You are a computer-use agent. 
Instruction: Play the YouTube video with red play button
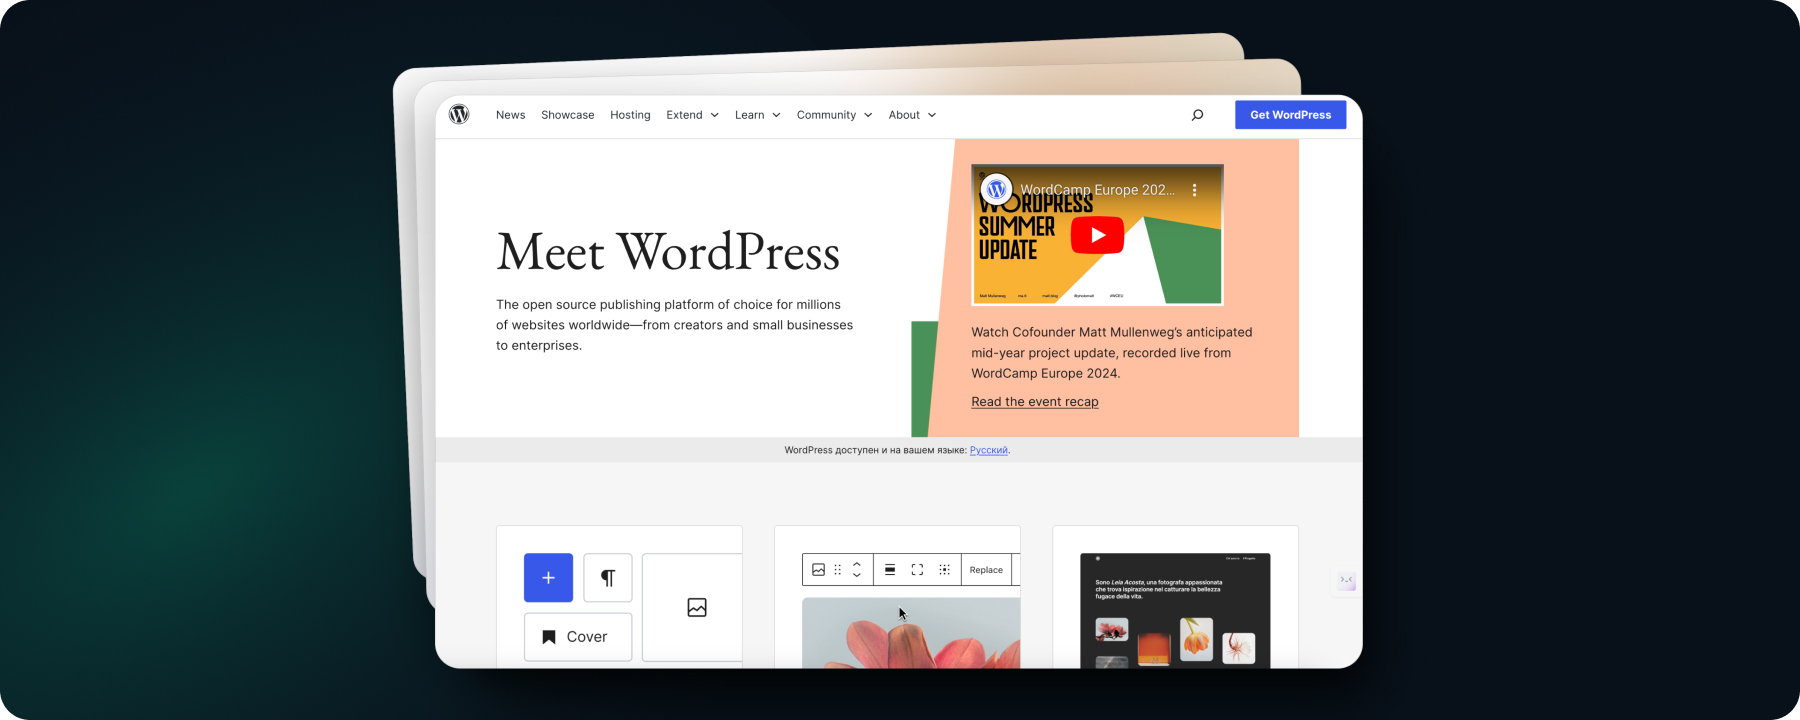click(x=1097, y=235)
